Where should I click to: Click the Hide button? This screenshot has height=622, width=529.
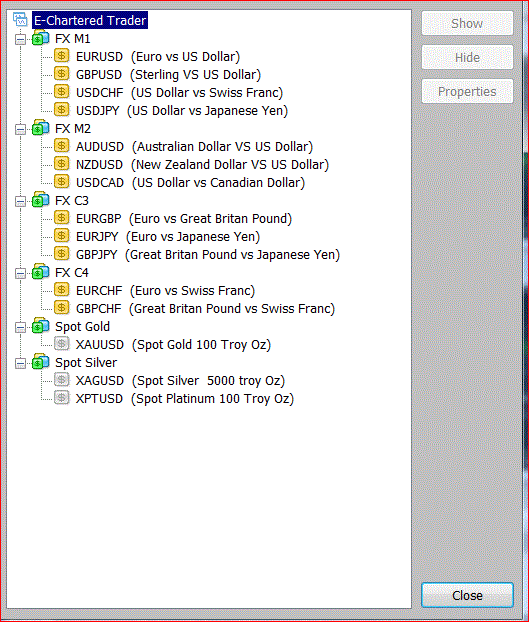tap(467, 58)
